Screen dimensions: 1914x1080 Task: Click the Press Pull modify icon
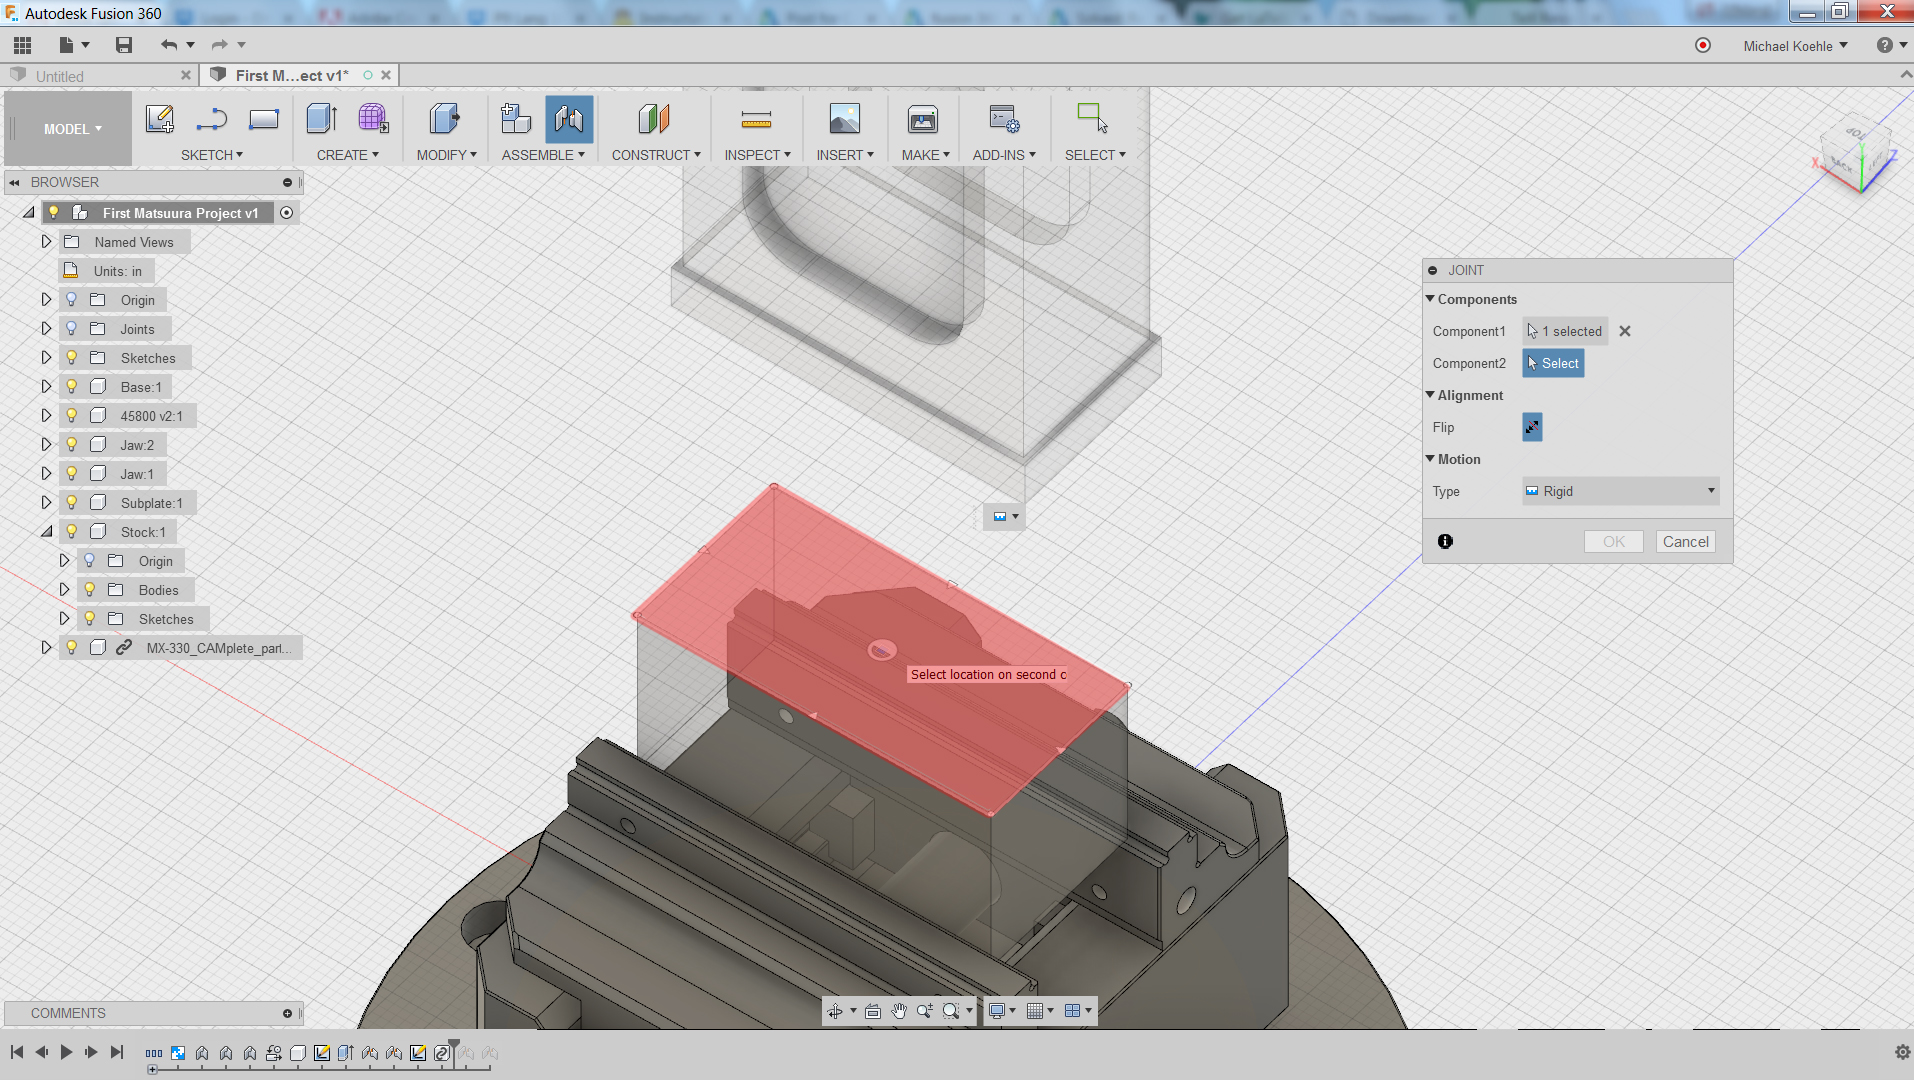(445, 119)
